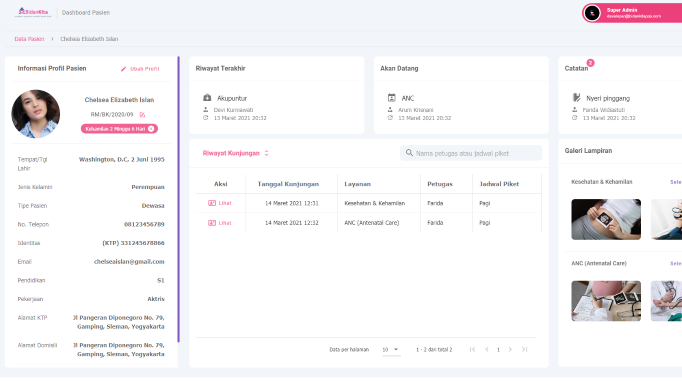This screenshot has height=383, width=682.
Task: Click the clock icon under Arum Krisnani
Action: point(390,118)
